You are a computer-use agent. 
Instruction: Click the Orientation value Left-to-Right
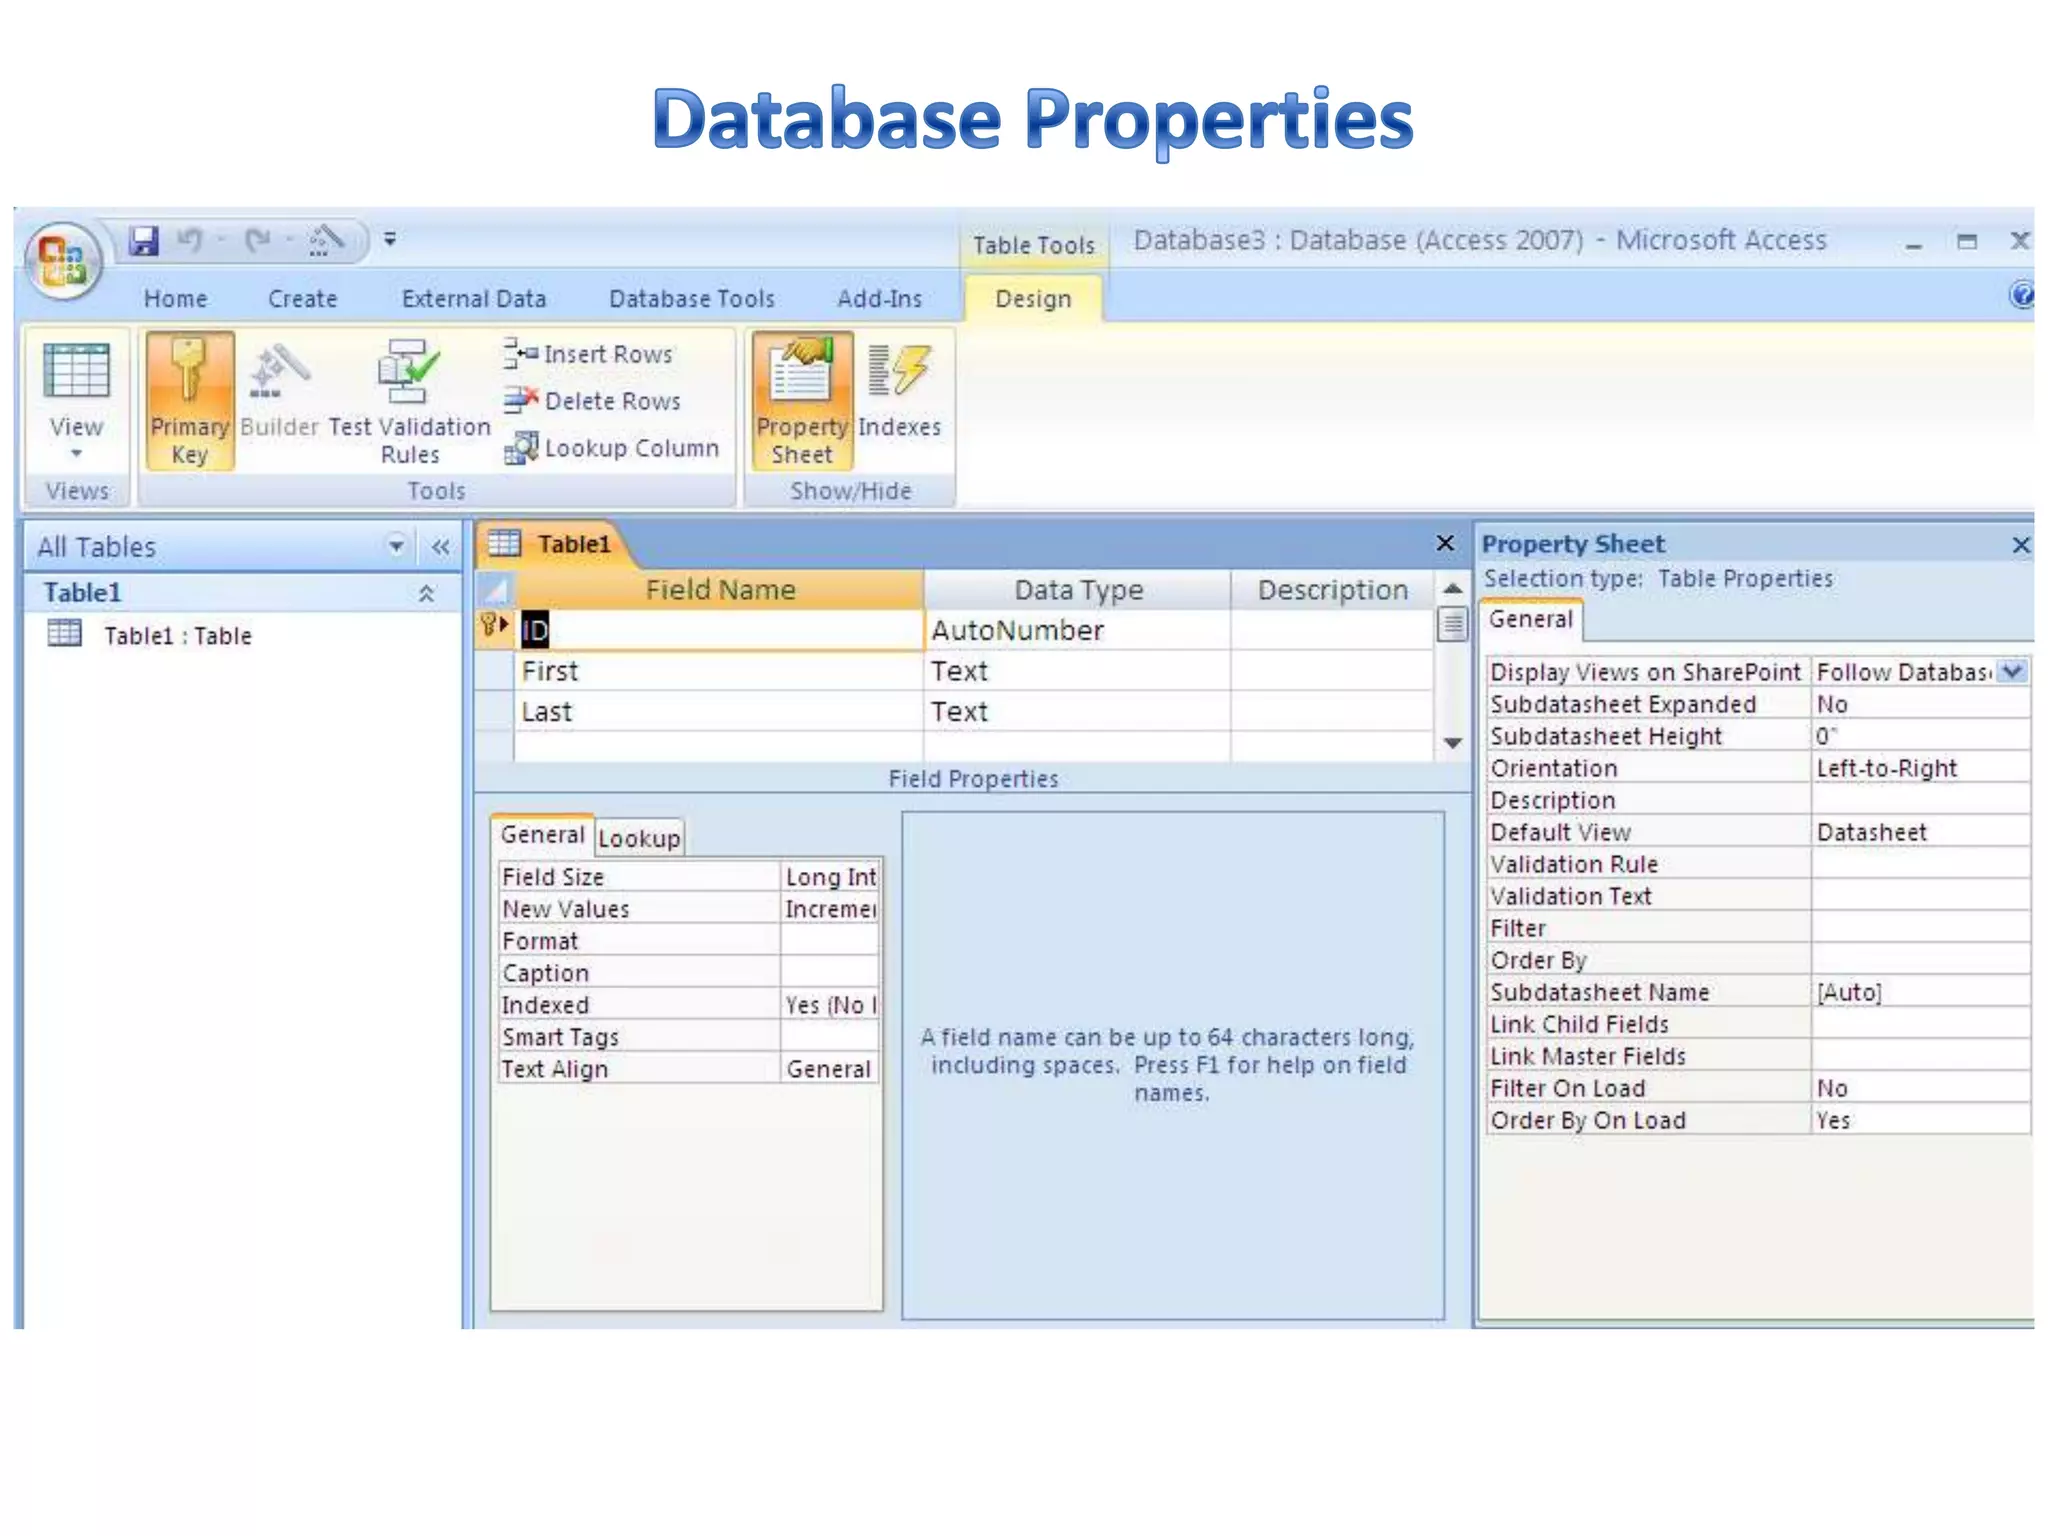1920,768
